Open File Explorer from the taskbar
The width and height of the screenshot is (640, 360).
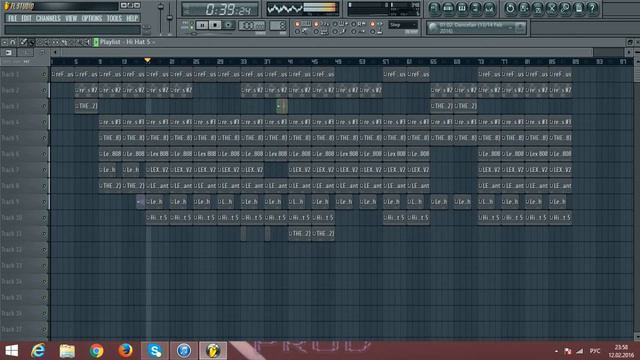pos(67,351)
